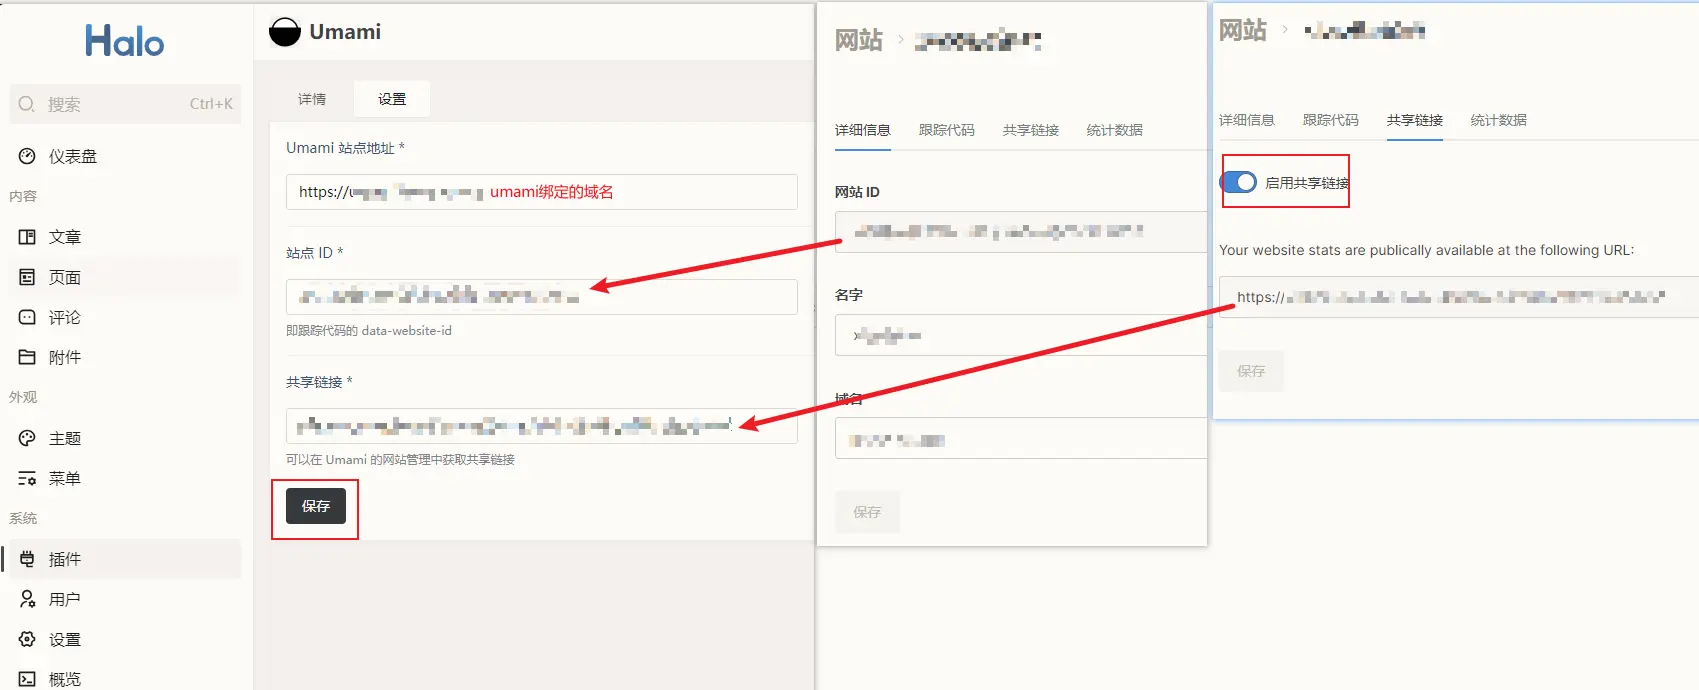Click the plugins plug icon
Viewport: 1699px width, 690px height.
[x=27, y=559]
